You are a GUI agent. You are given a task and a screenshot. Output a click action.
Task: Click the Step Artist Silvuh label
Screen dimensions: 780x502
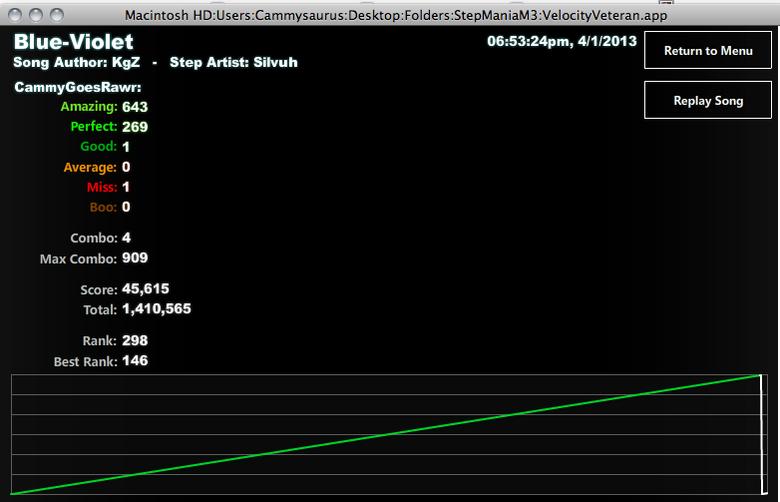coord(233,62)
